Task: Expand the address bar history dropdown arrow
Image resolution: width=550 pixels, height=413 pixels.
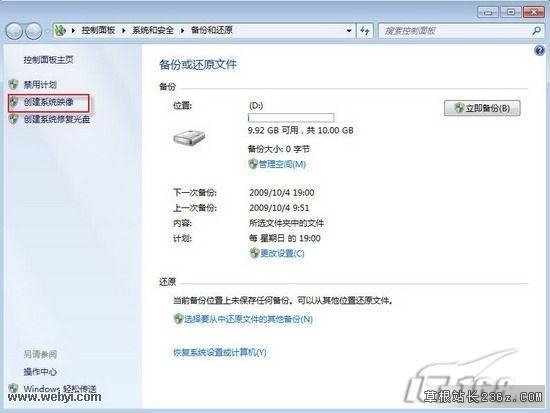Action: [x=349, y=31]
